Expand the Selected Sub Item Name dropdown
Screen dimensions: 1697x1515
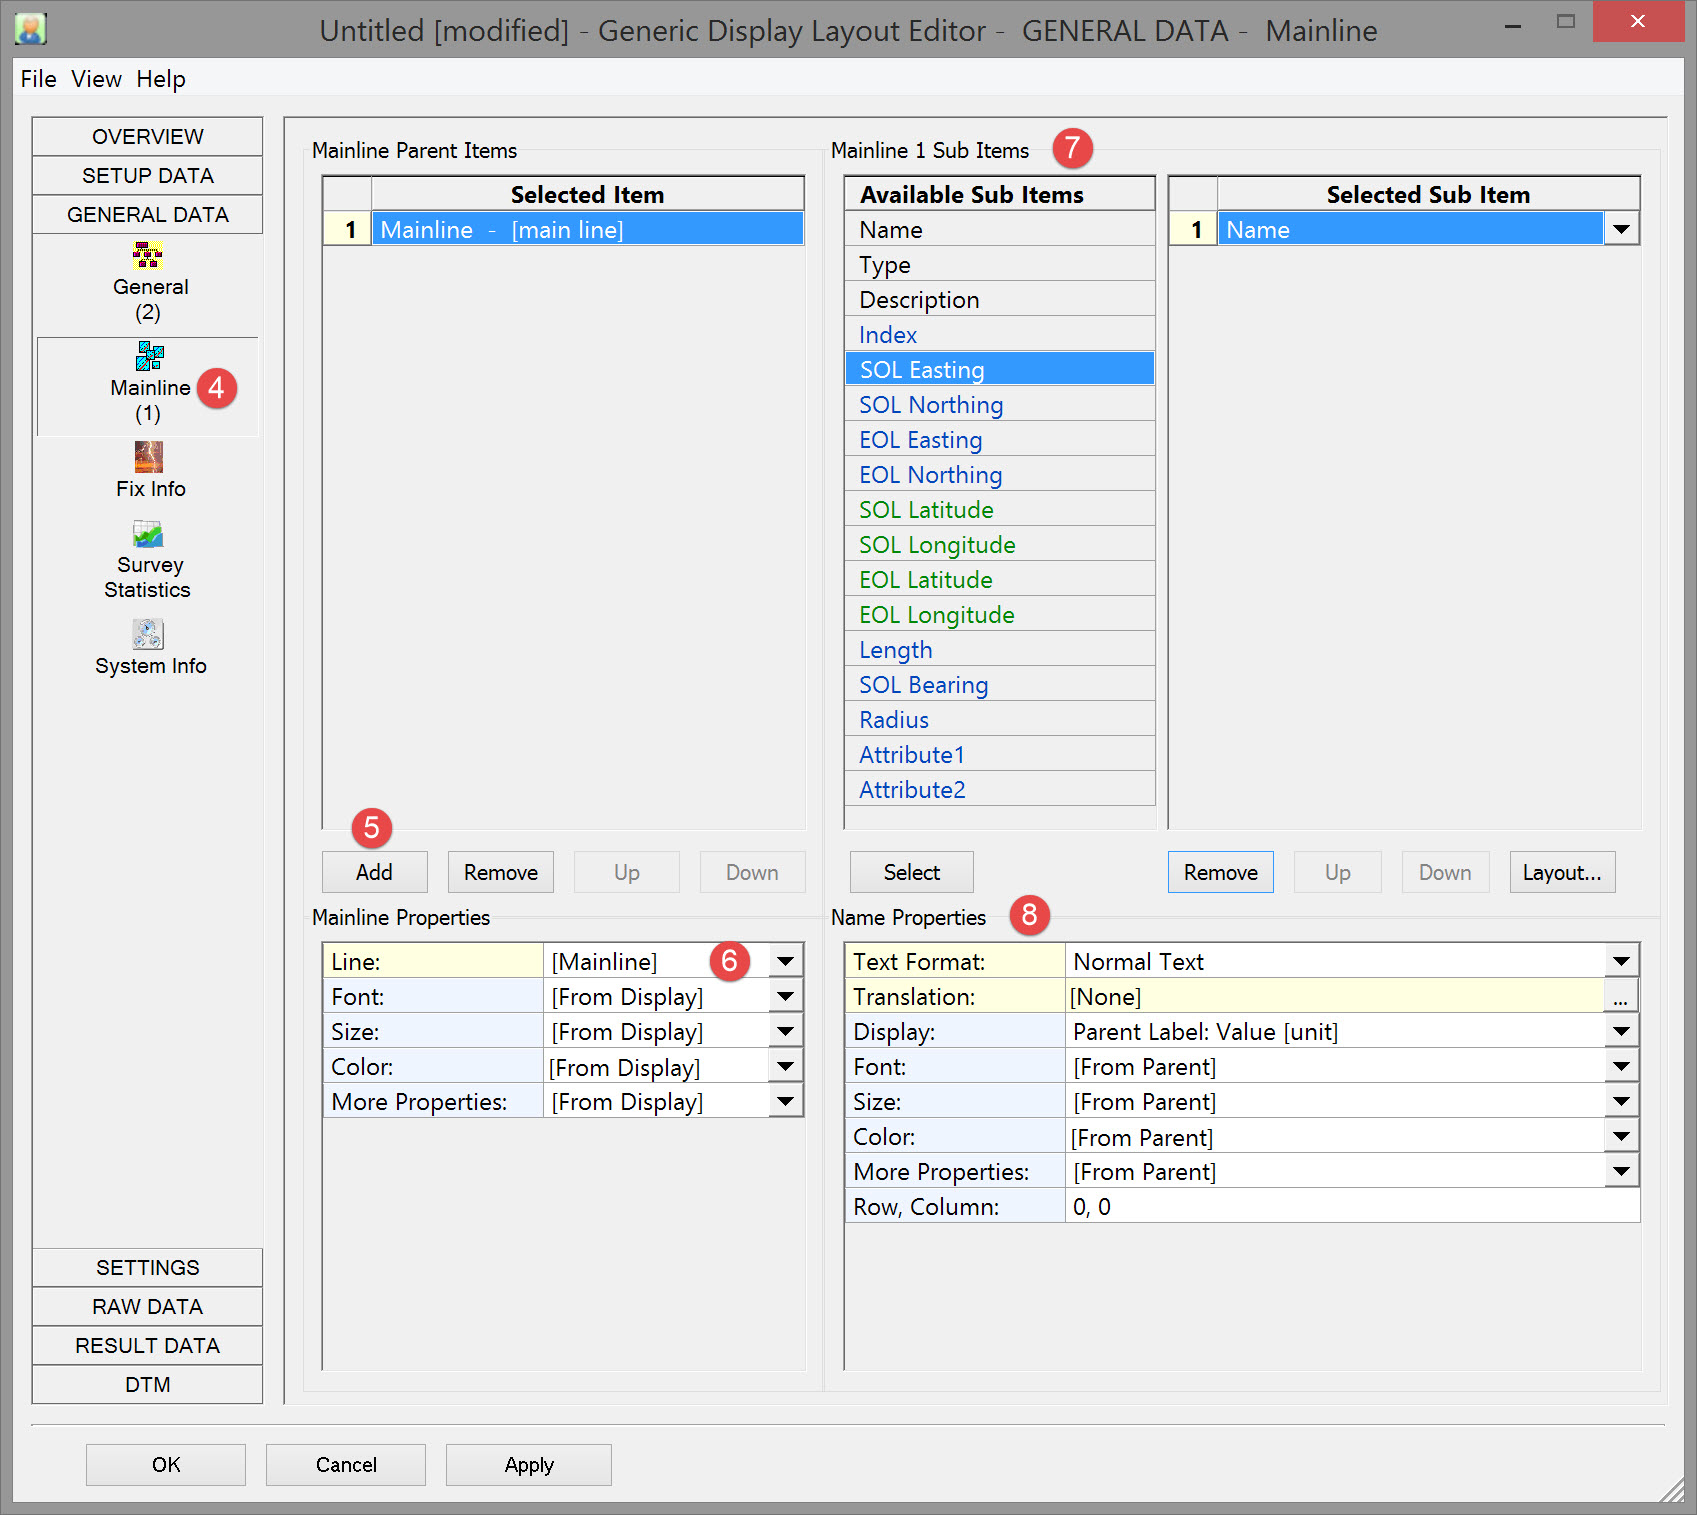pos(1621,230)
